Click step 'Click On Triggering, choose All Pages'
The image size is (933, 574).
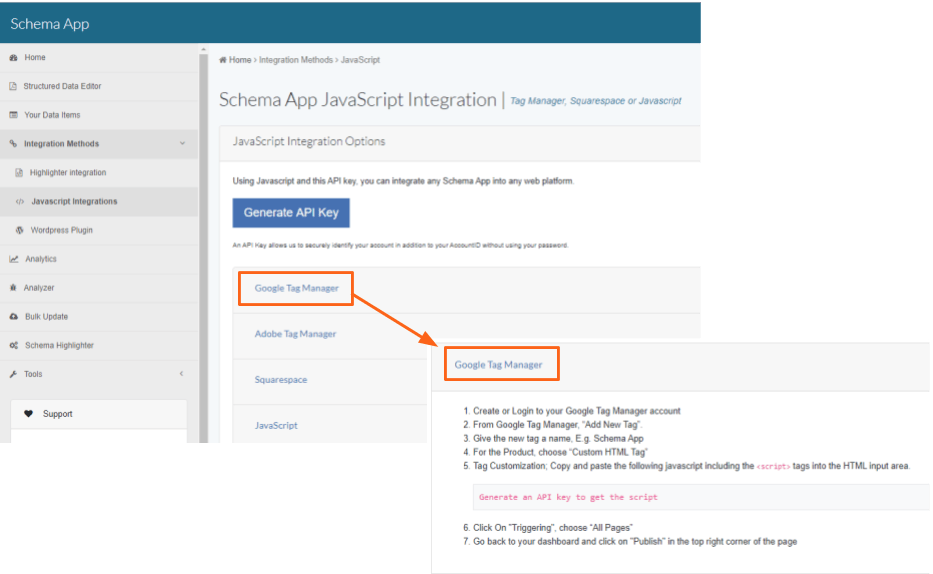(x=553, y=528)
